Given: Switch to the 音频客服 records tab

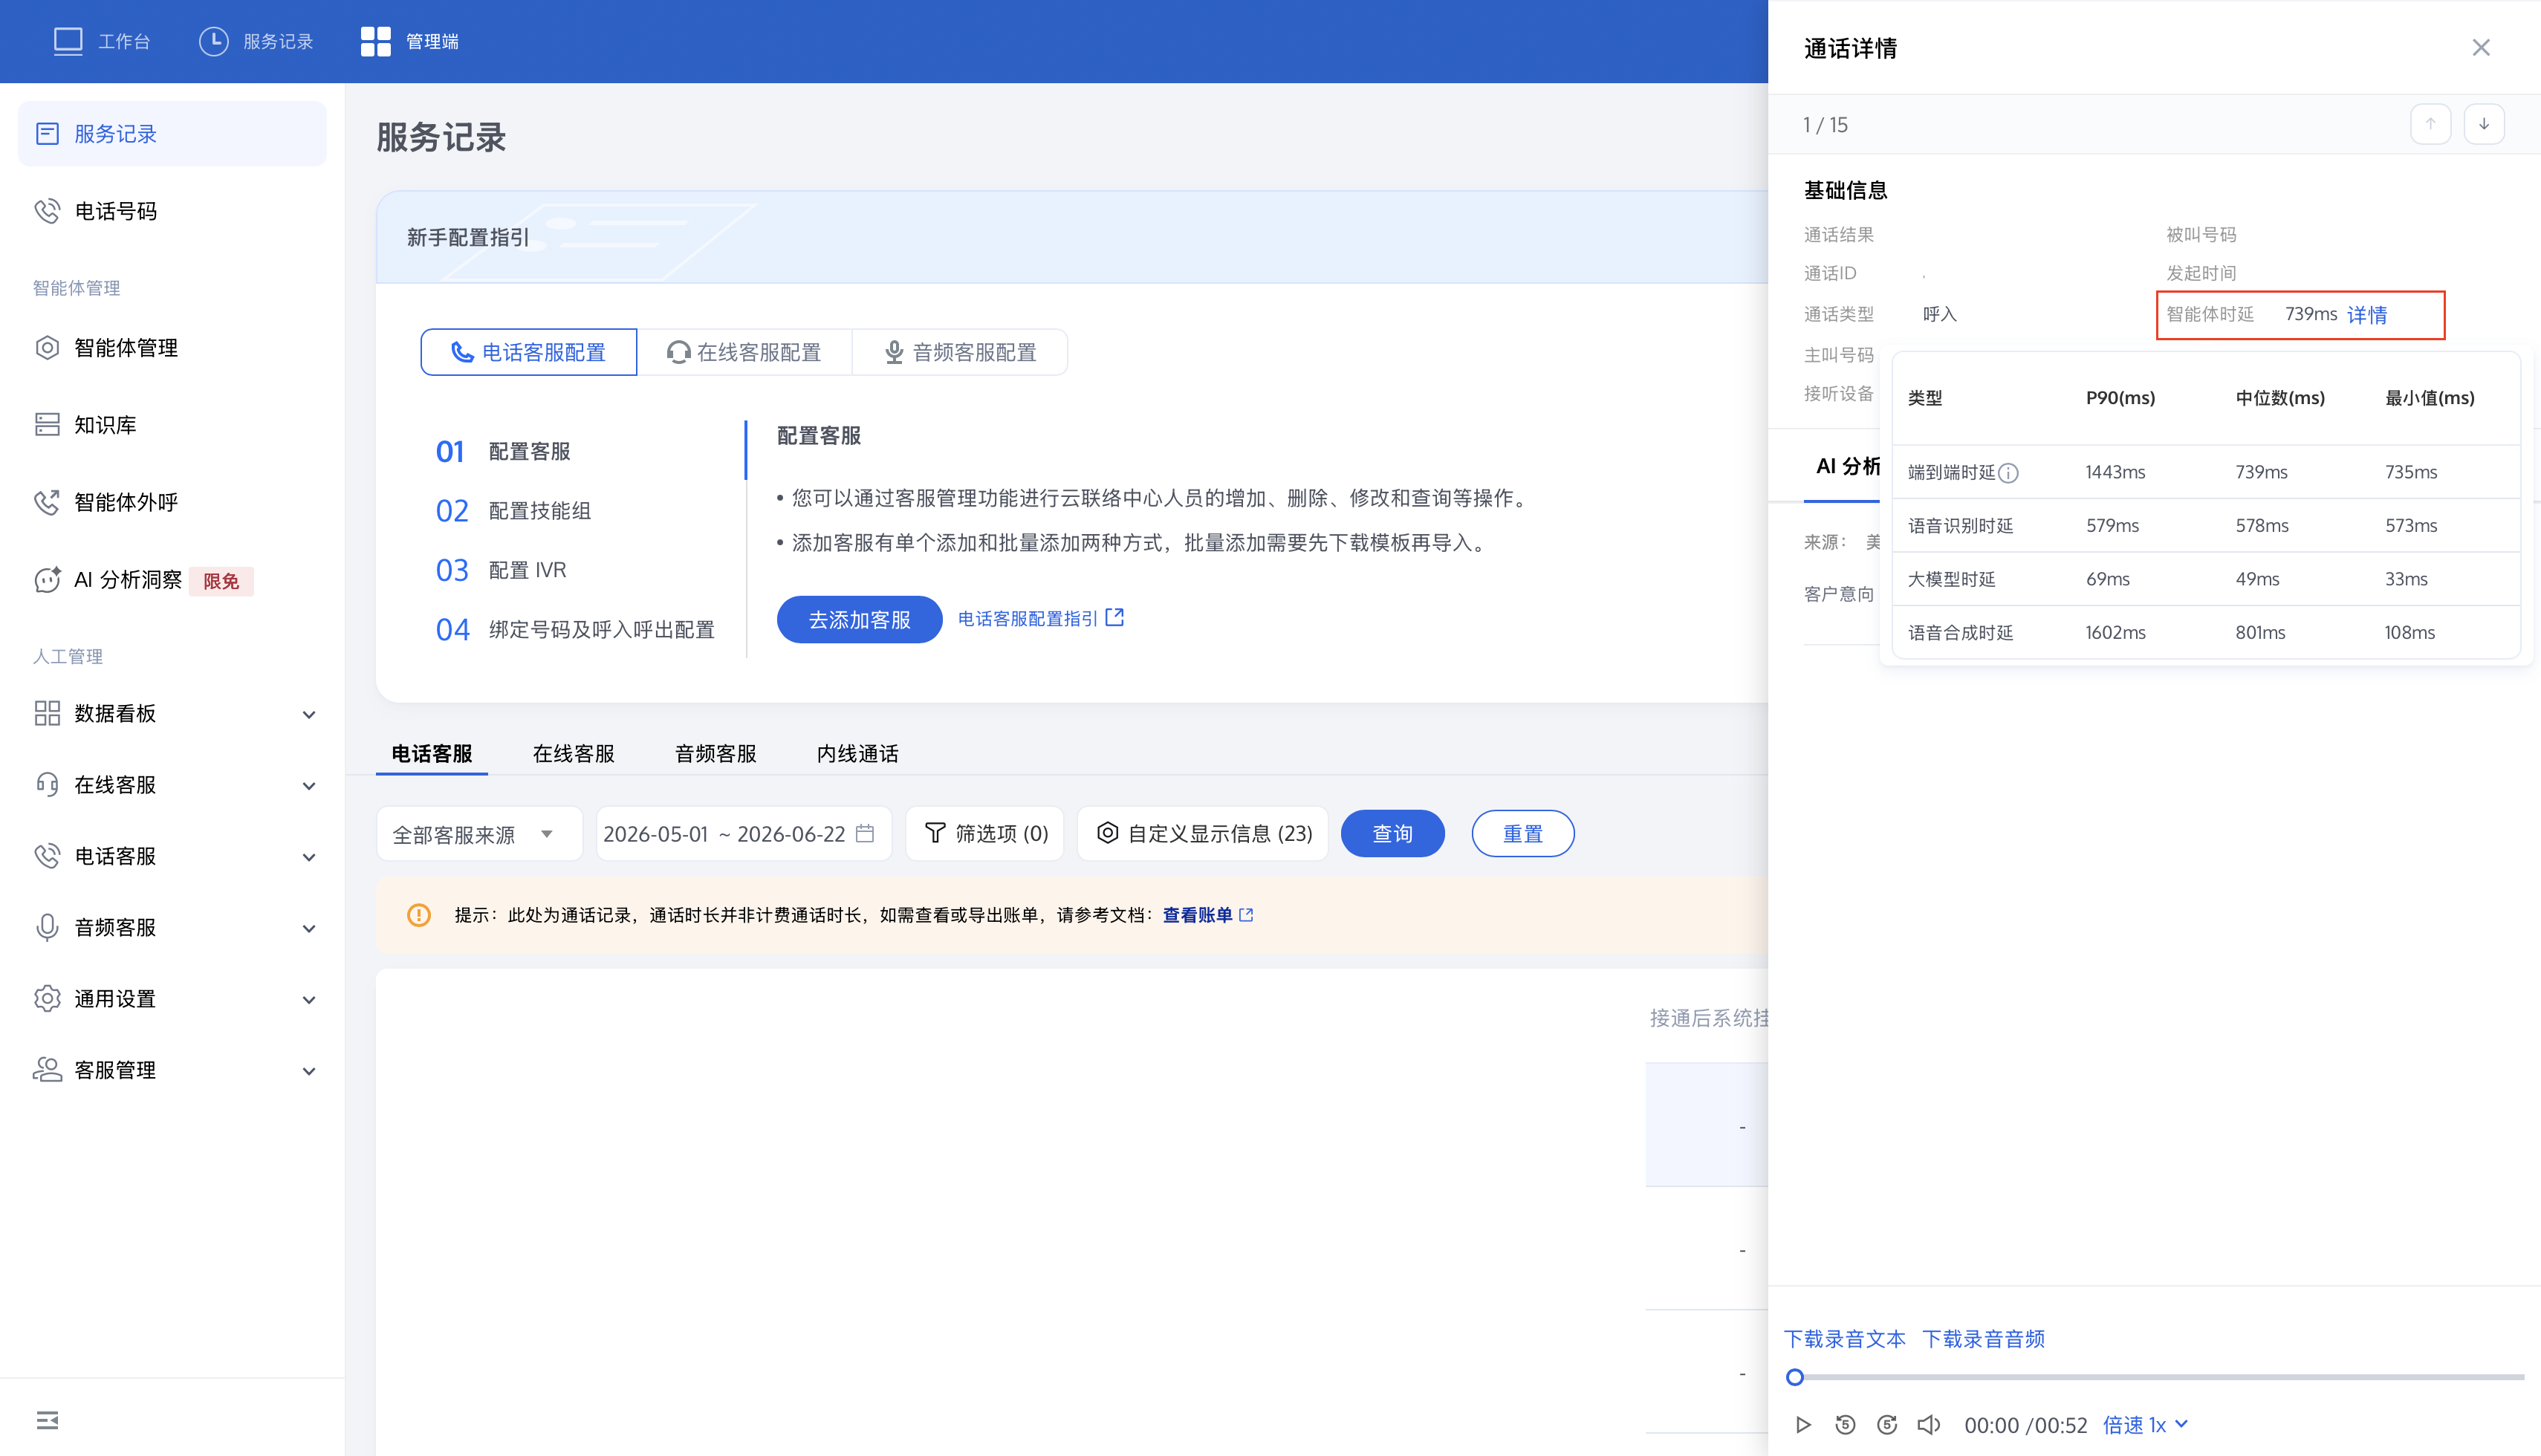Looking at the screenshot, I should pyautogui.click(x=716, y=754).
